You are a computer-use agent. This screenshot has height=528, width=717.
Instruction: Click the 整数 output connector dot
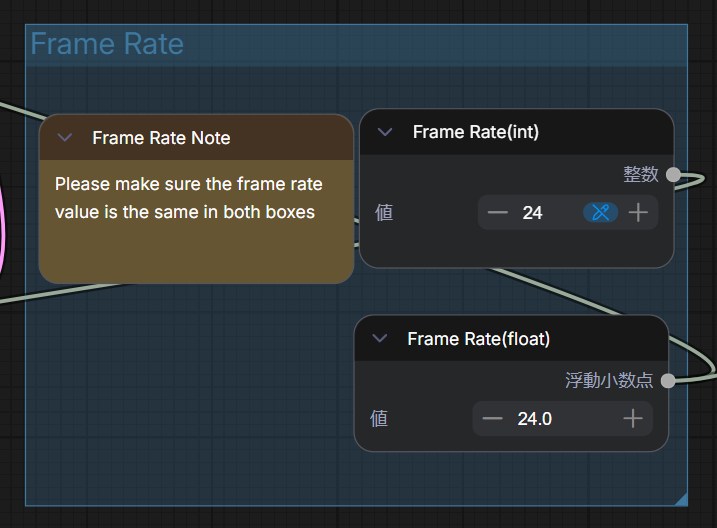[673, 175]
